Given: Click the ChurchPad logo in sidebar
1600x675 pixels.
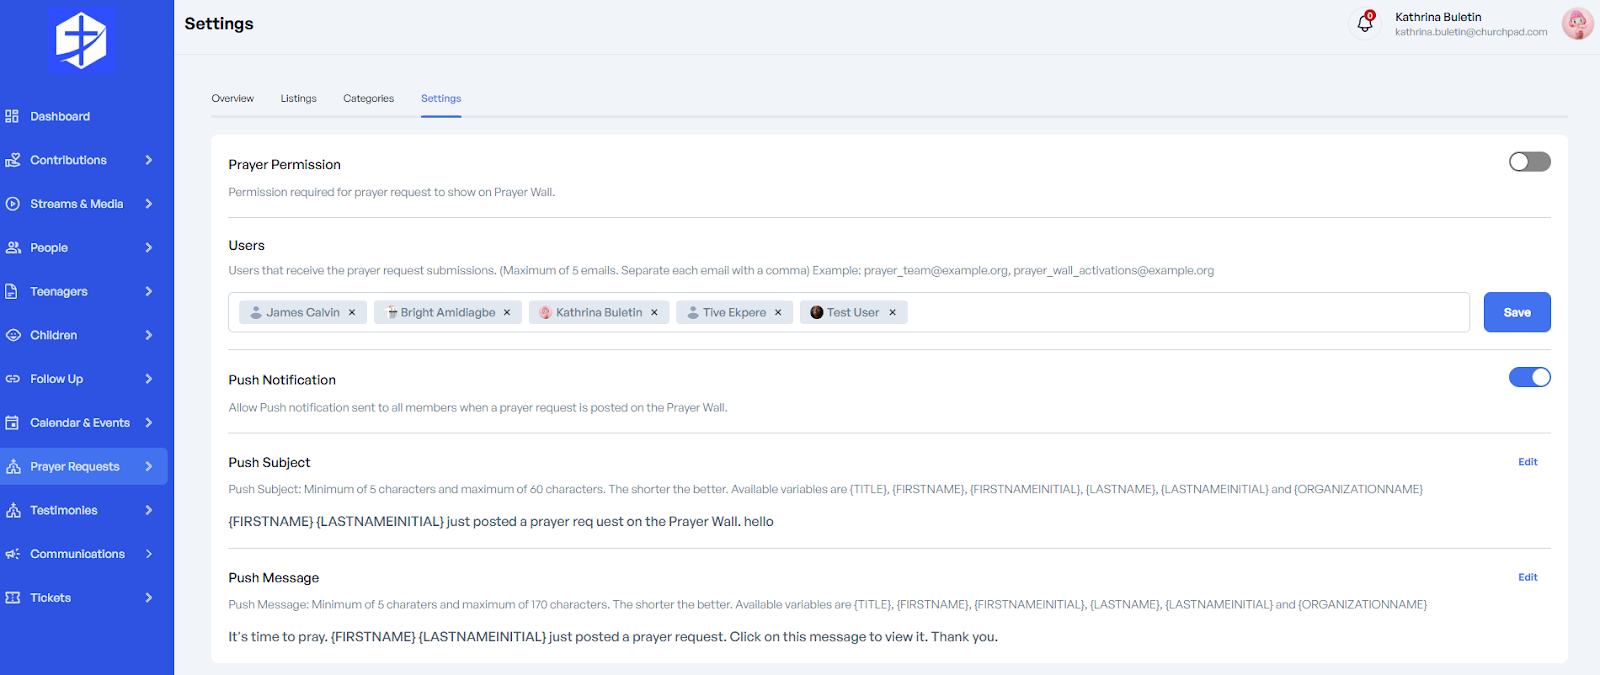Looking at the screenshot, I should [81, 41].
